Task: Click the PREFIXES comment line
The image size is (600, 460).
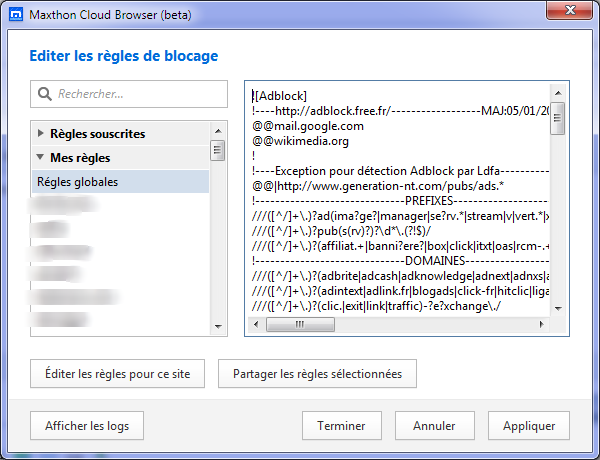Action: pyautogui.click(x=400, y=201)
